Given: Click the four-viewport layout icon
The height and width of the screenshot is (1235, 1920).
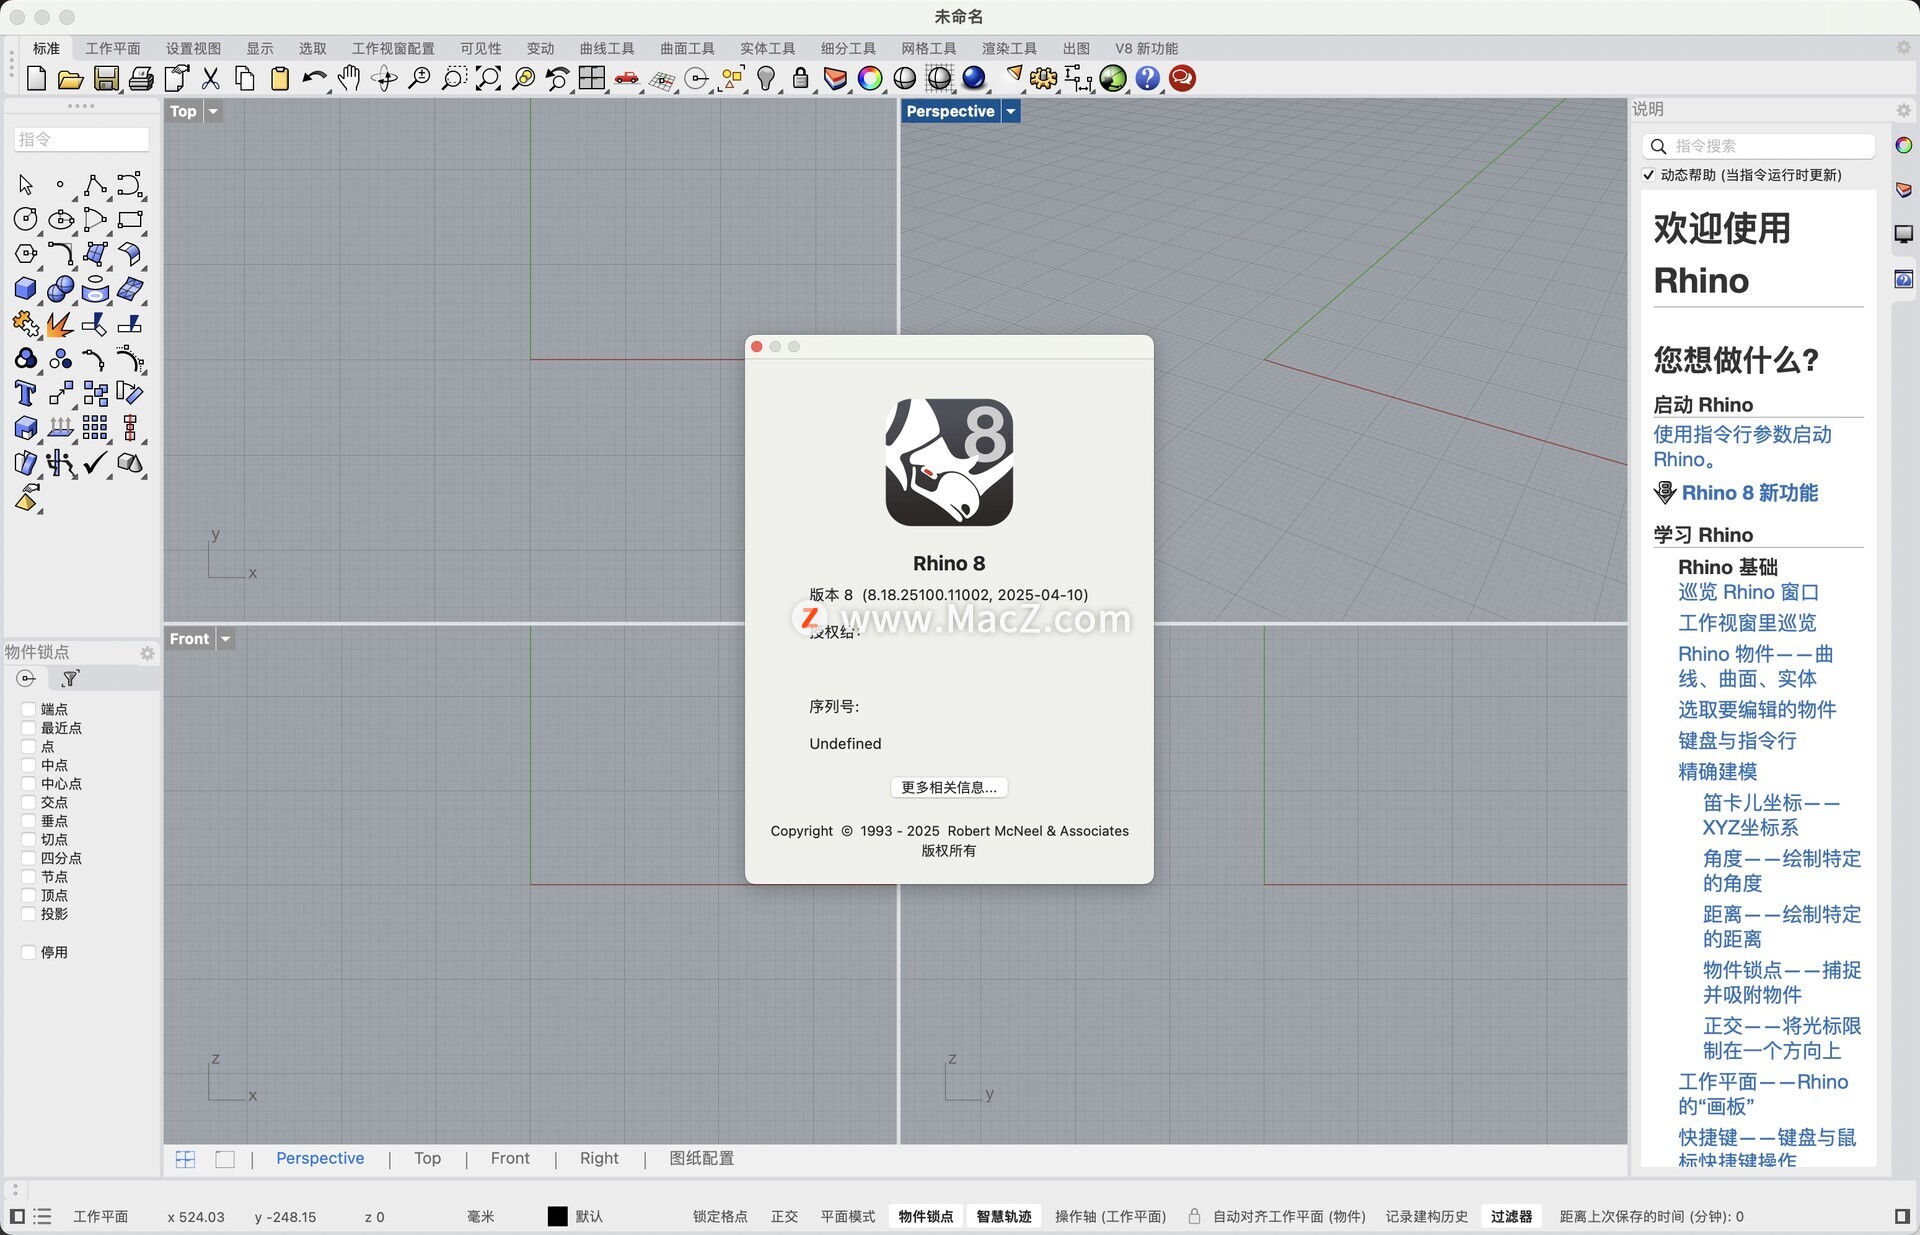Looking at the screenshot, I should [592, 78].
